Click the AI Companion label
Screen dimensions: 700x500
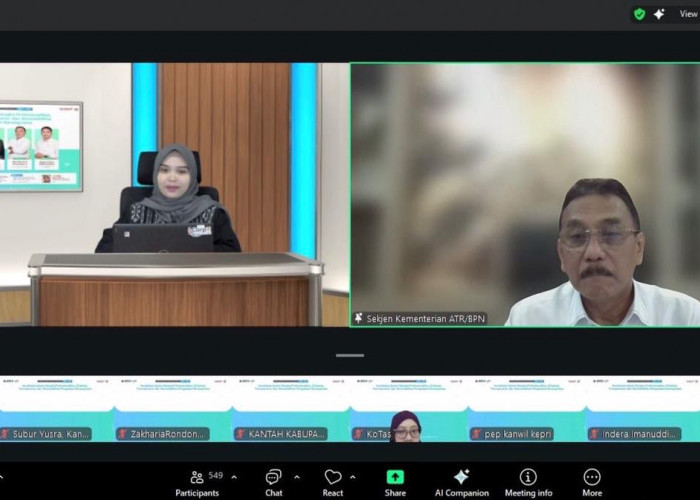[462, 493]
